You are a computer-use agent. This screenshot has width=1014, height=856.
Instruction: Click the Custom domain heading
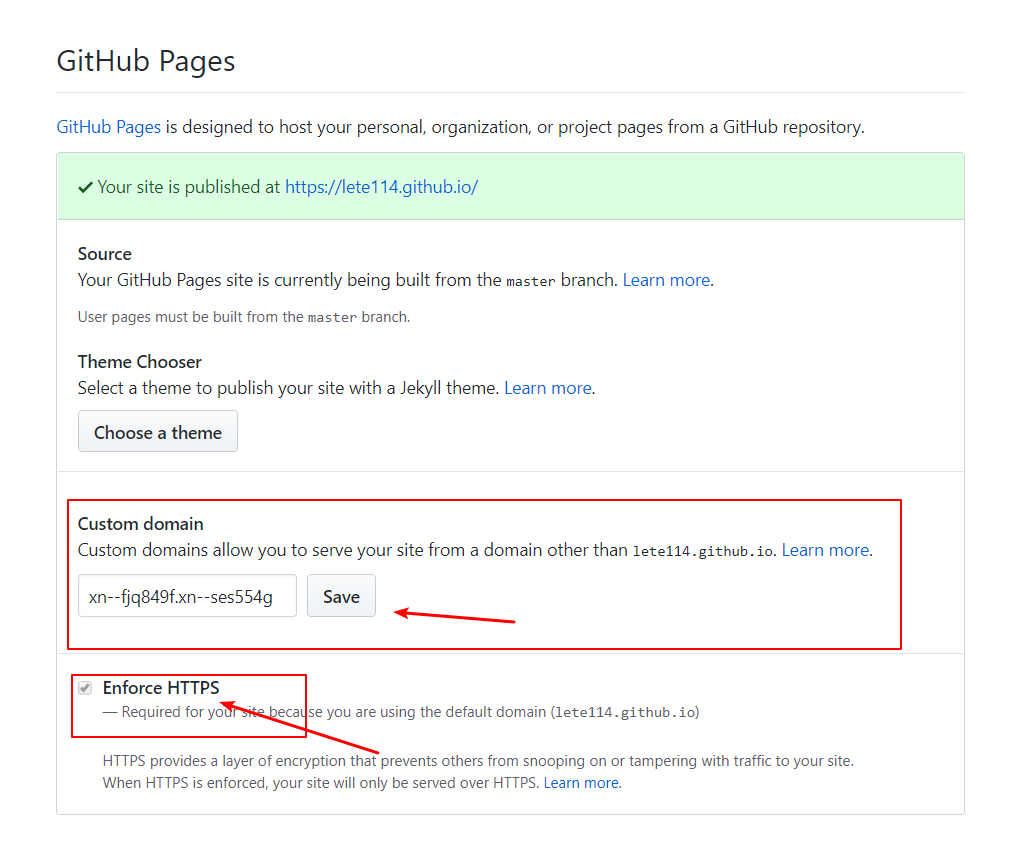point(141,524)
